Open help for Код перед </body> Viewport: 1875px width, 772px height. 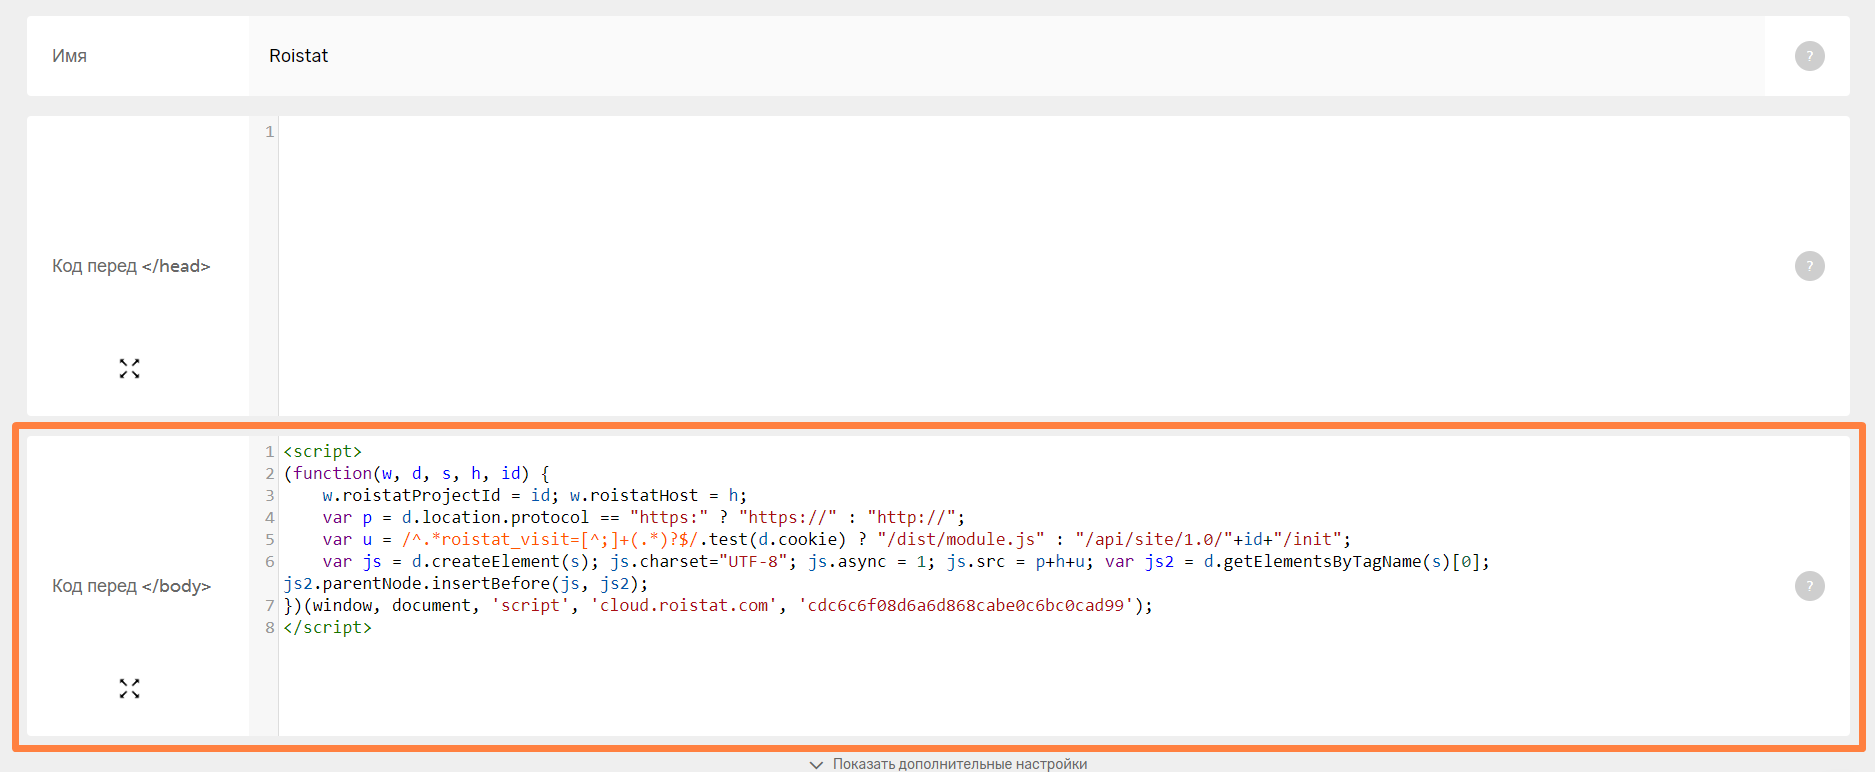1809,586
